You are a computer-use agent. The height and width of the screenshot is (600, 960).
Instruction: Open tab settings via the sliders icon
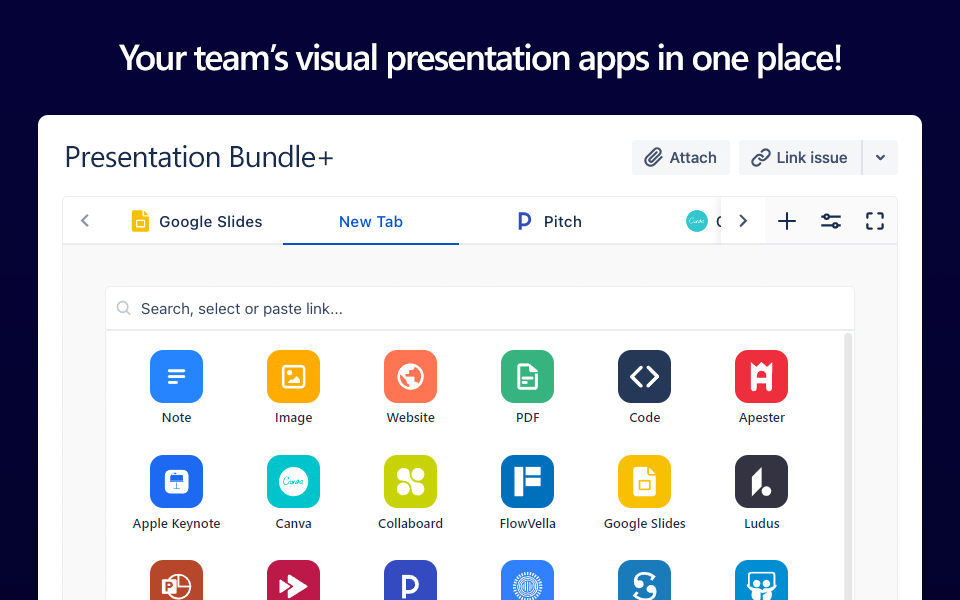pos(831,221)
